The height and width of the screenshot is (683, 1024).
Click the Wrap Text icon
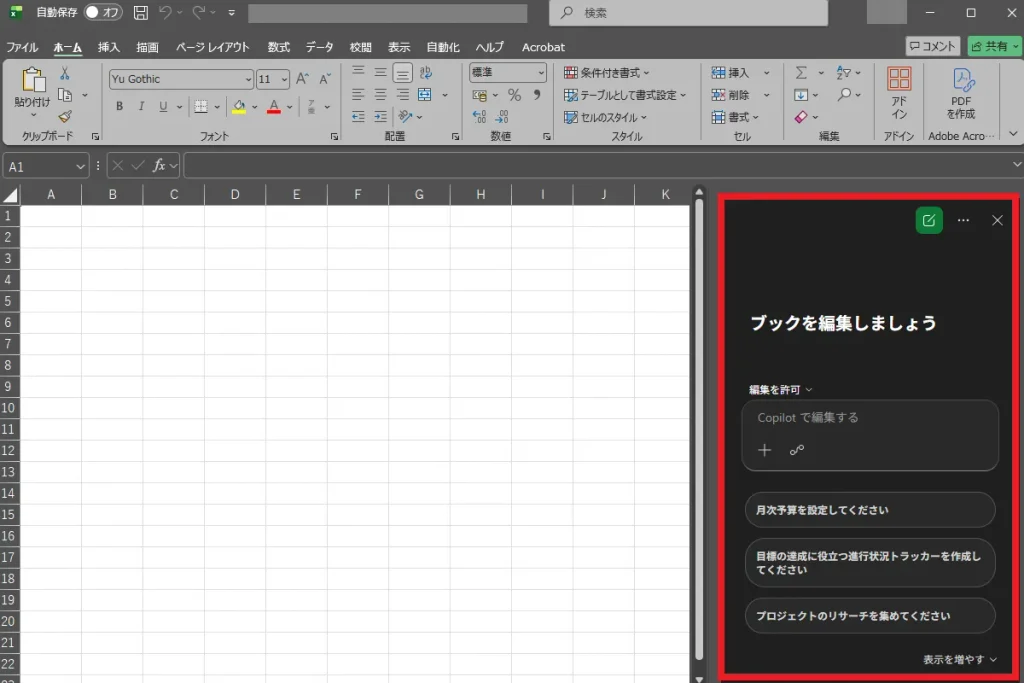(425, 72)
